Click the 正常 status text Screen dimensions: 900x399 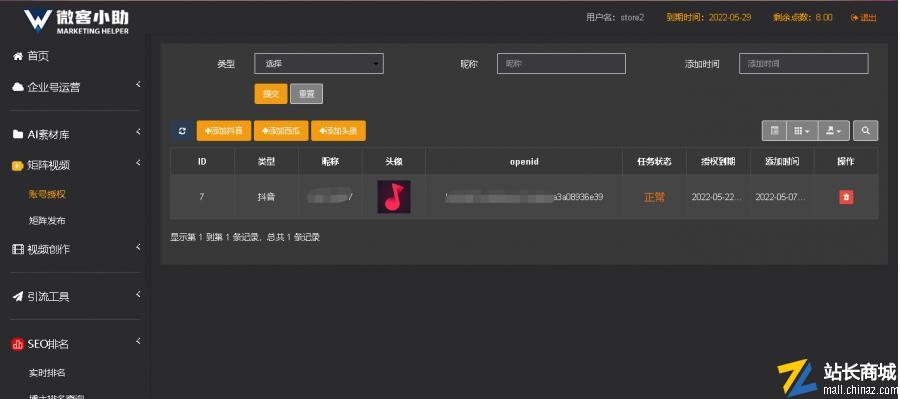click(x=654, y=197)
